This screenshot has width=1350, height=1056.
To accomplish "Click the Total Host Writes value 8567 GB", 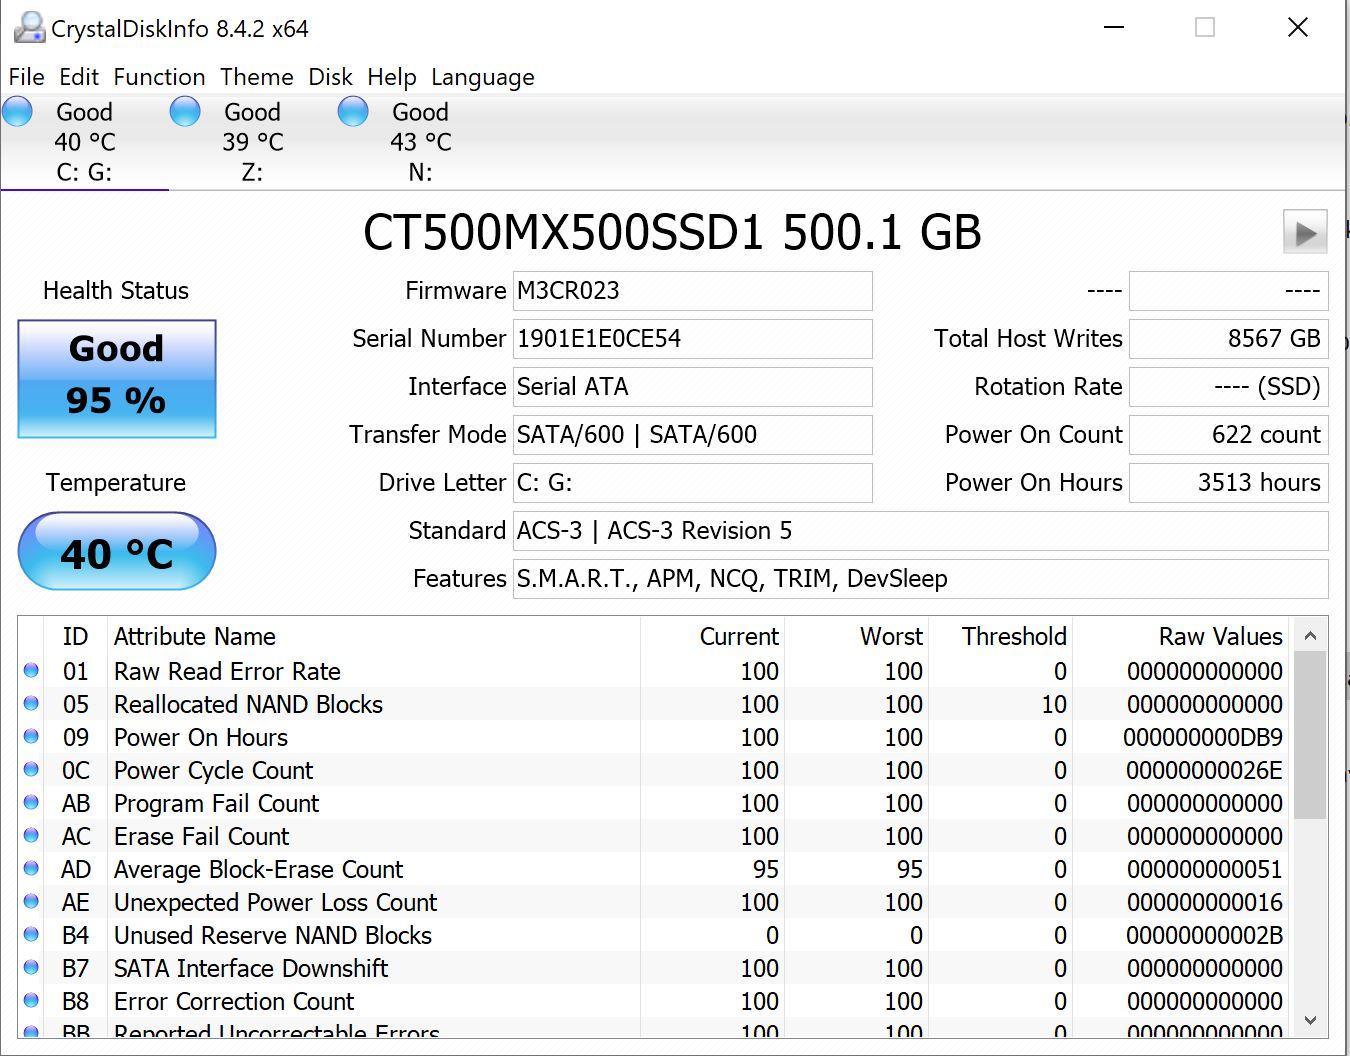I will pos(1228,339).
